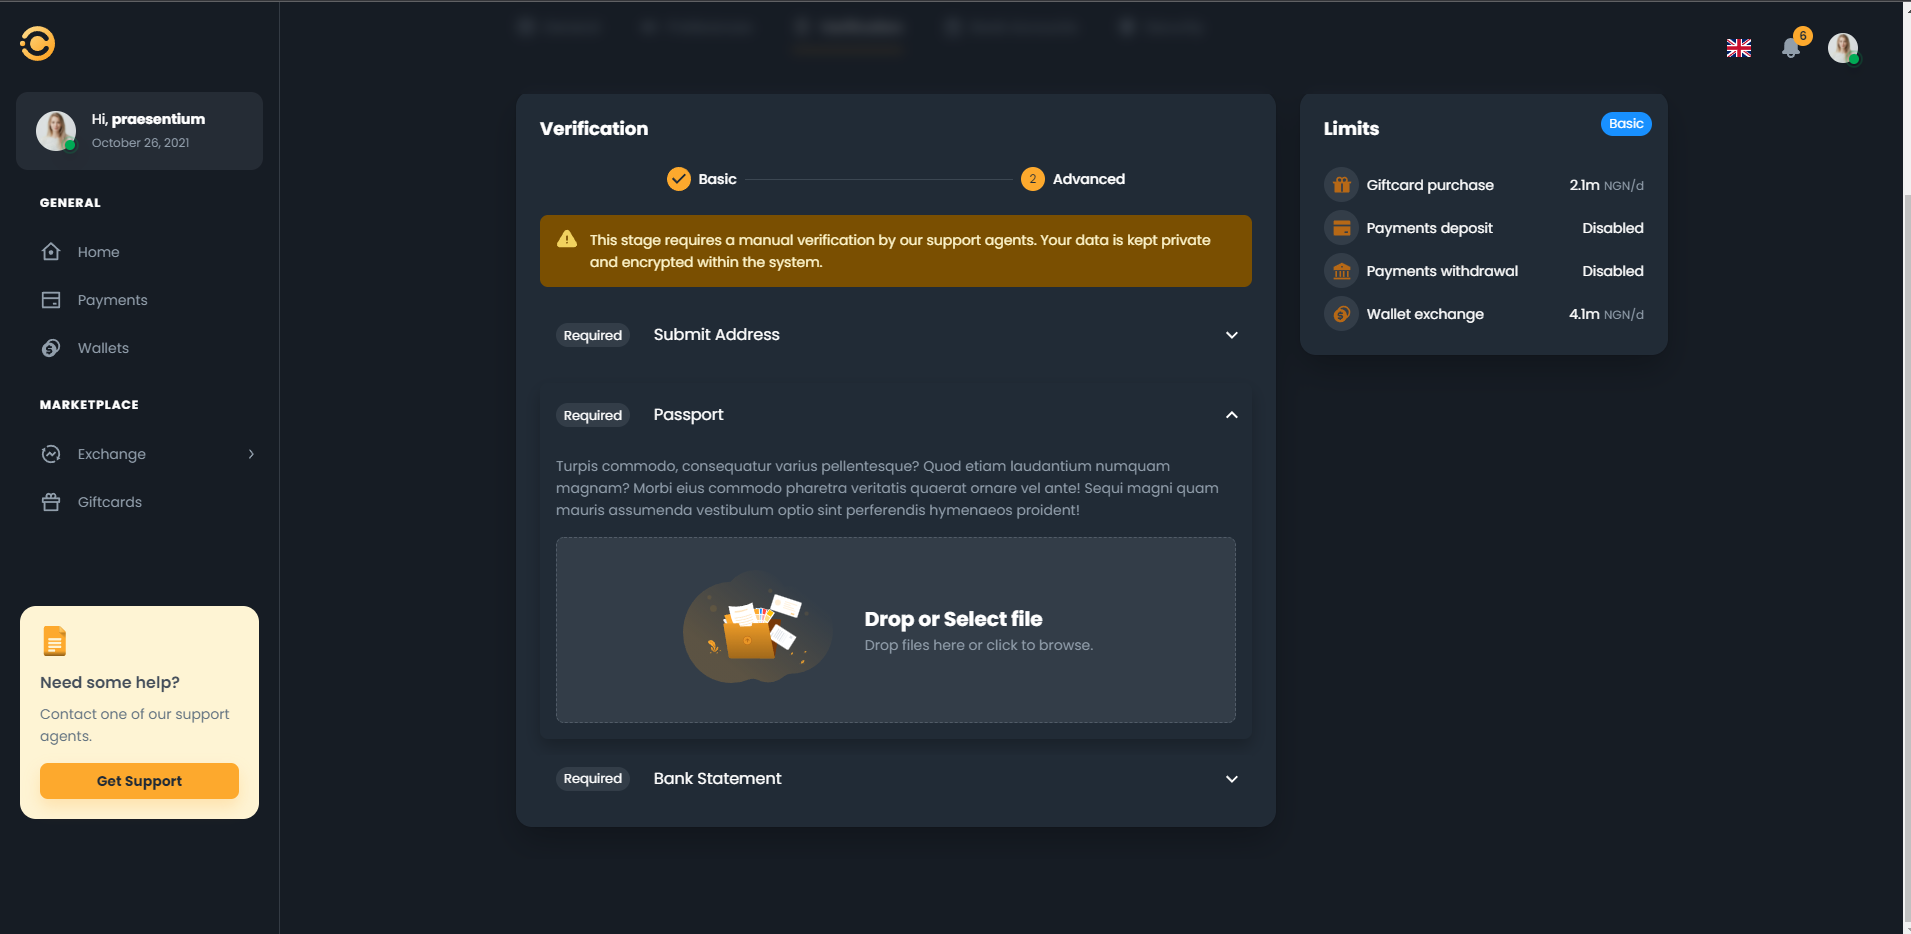Select the Advanced step number 2

click(x=1032, y=179)
